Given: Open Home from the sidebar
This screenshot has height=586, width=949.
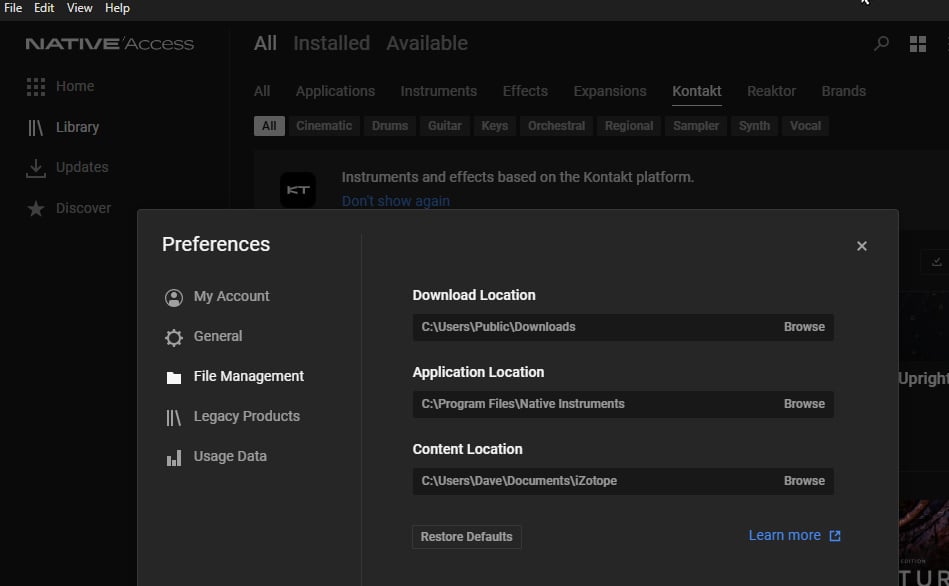Looking at the screenshot, I should point(74,86).
